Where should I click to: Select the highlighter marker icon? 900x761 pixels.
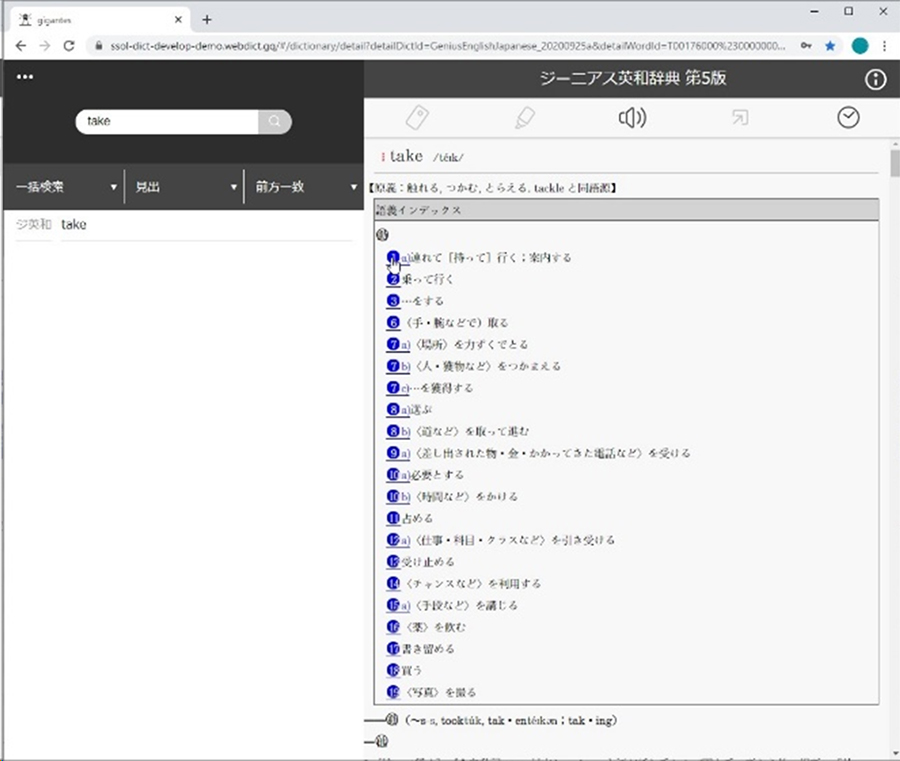click(525, 118)
